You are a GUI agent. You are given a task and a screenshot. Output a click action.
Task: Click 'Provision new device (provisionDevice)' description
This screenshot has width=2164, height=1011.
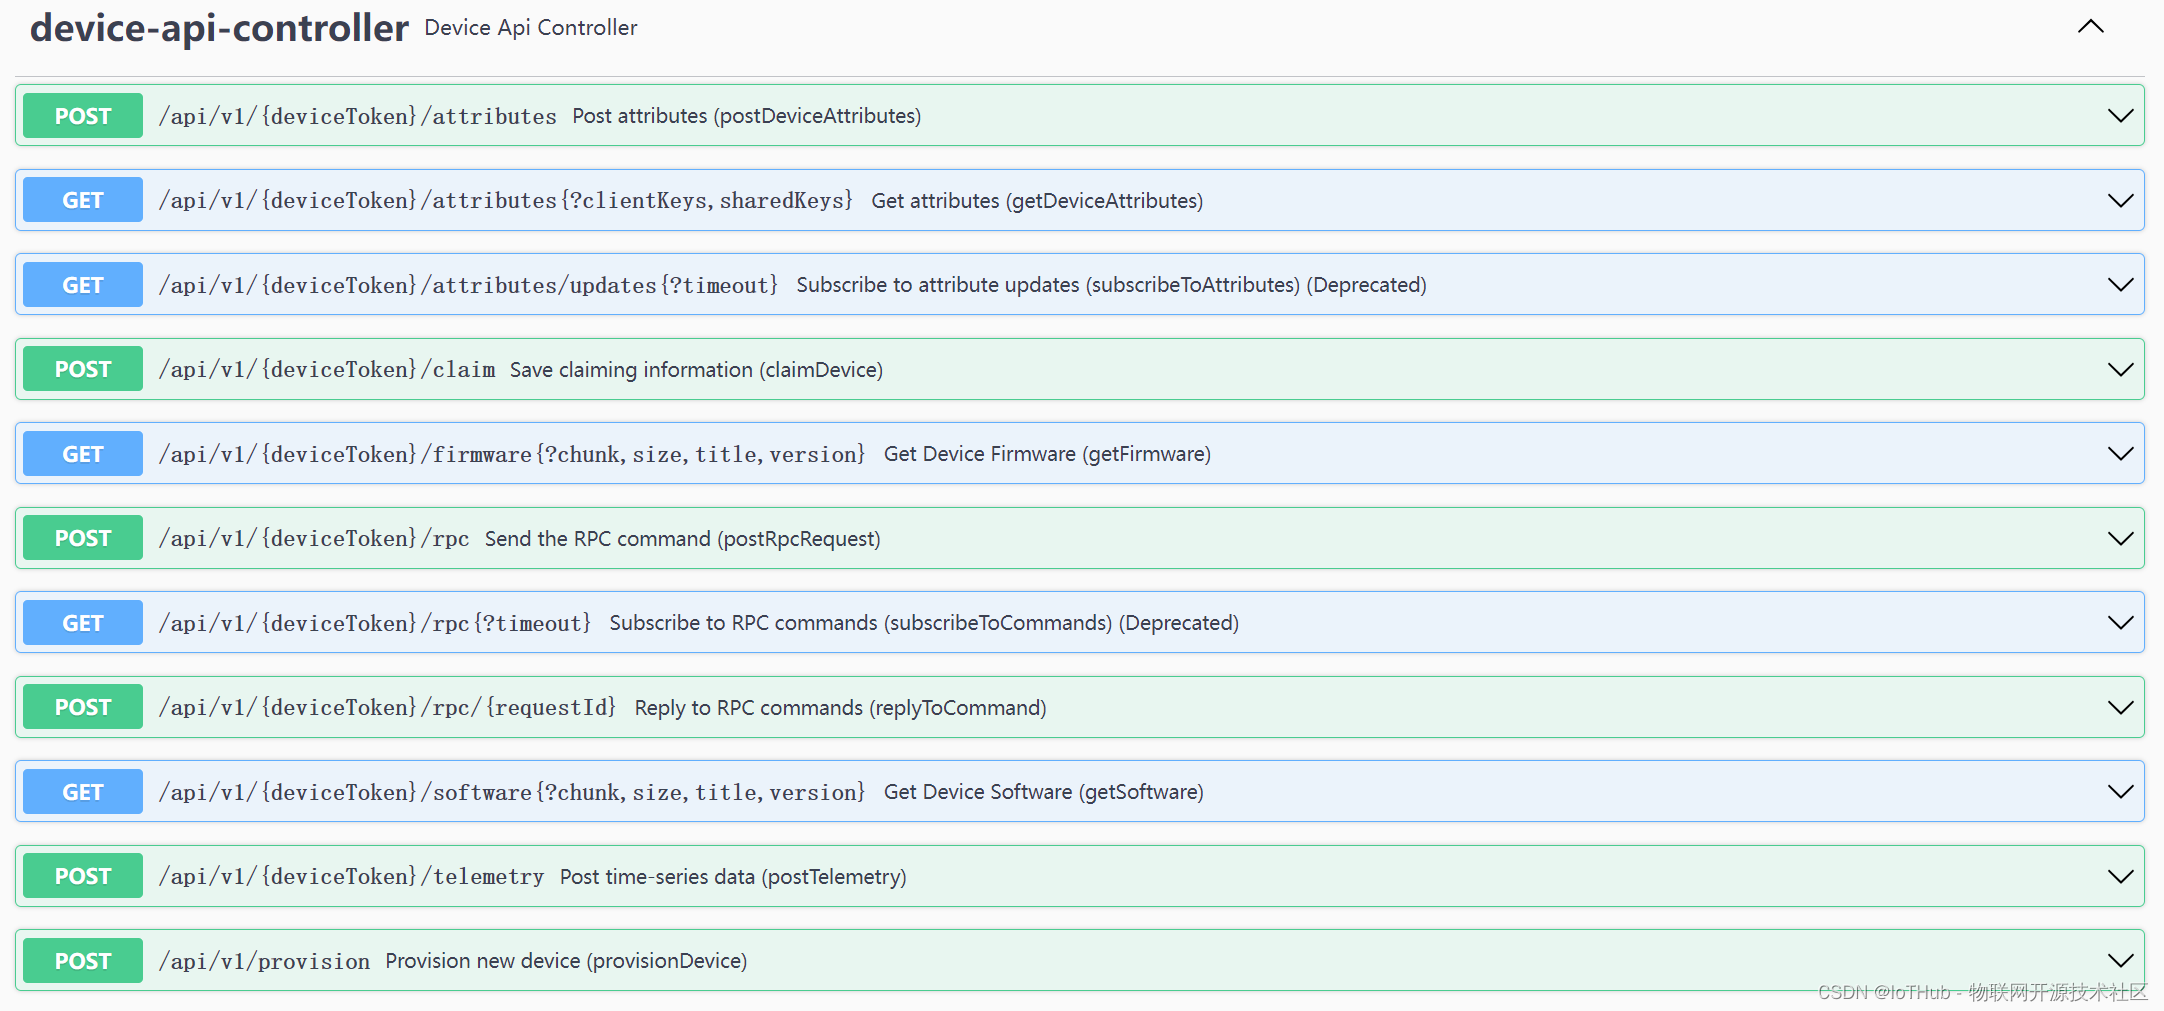566,961
